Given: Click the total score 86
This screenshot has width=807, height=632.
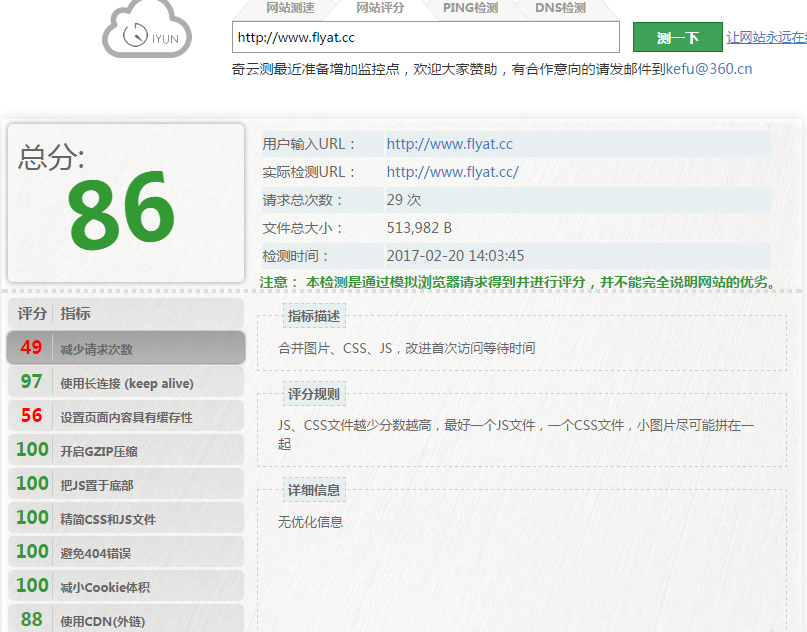Looking at the screenshot, I should point(121,213).
